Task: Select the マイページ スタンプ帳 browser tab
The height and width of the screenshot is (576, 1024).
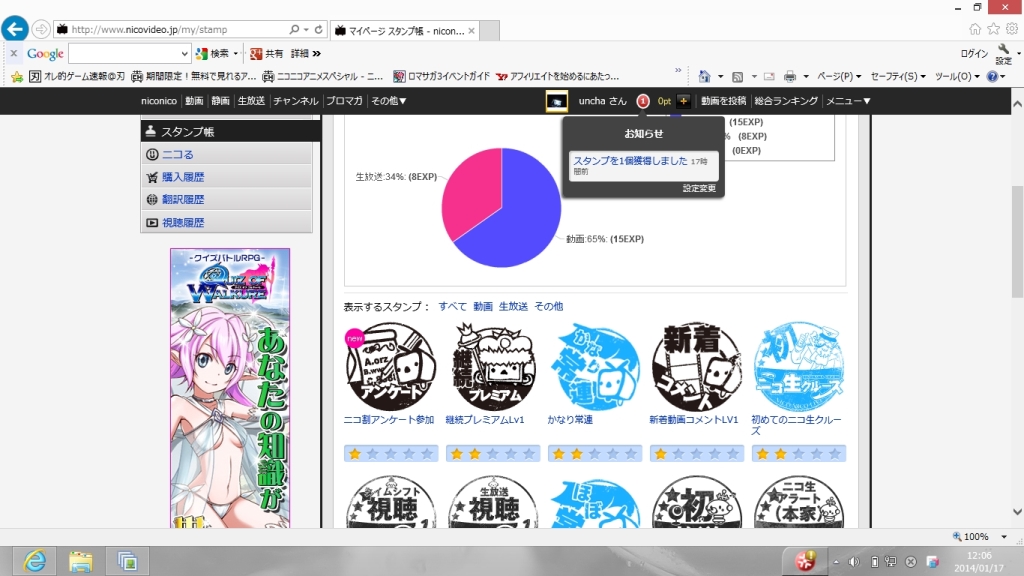Action: coord(404,31)
